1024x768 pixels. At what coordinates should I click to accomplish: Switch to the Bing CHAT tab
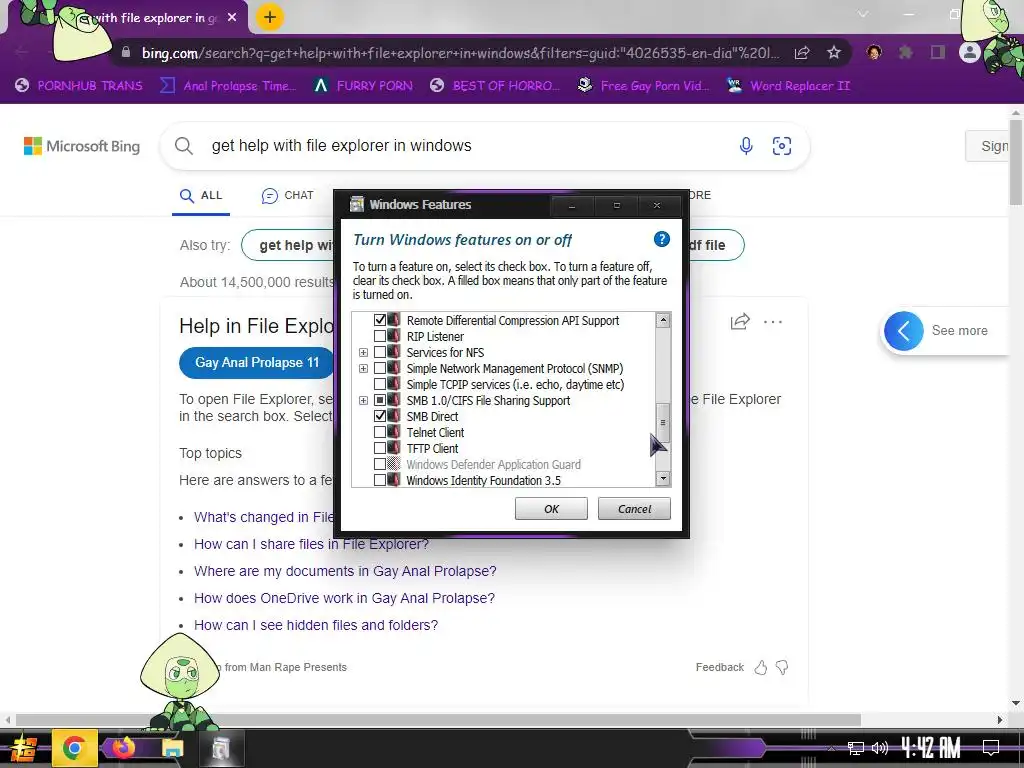[287, 195]
